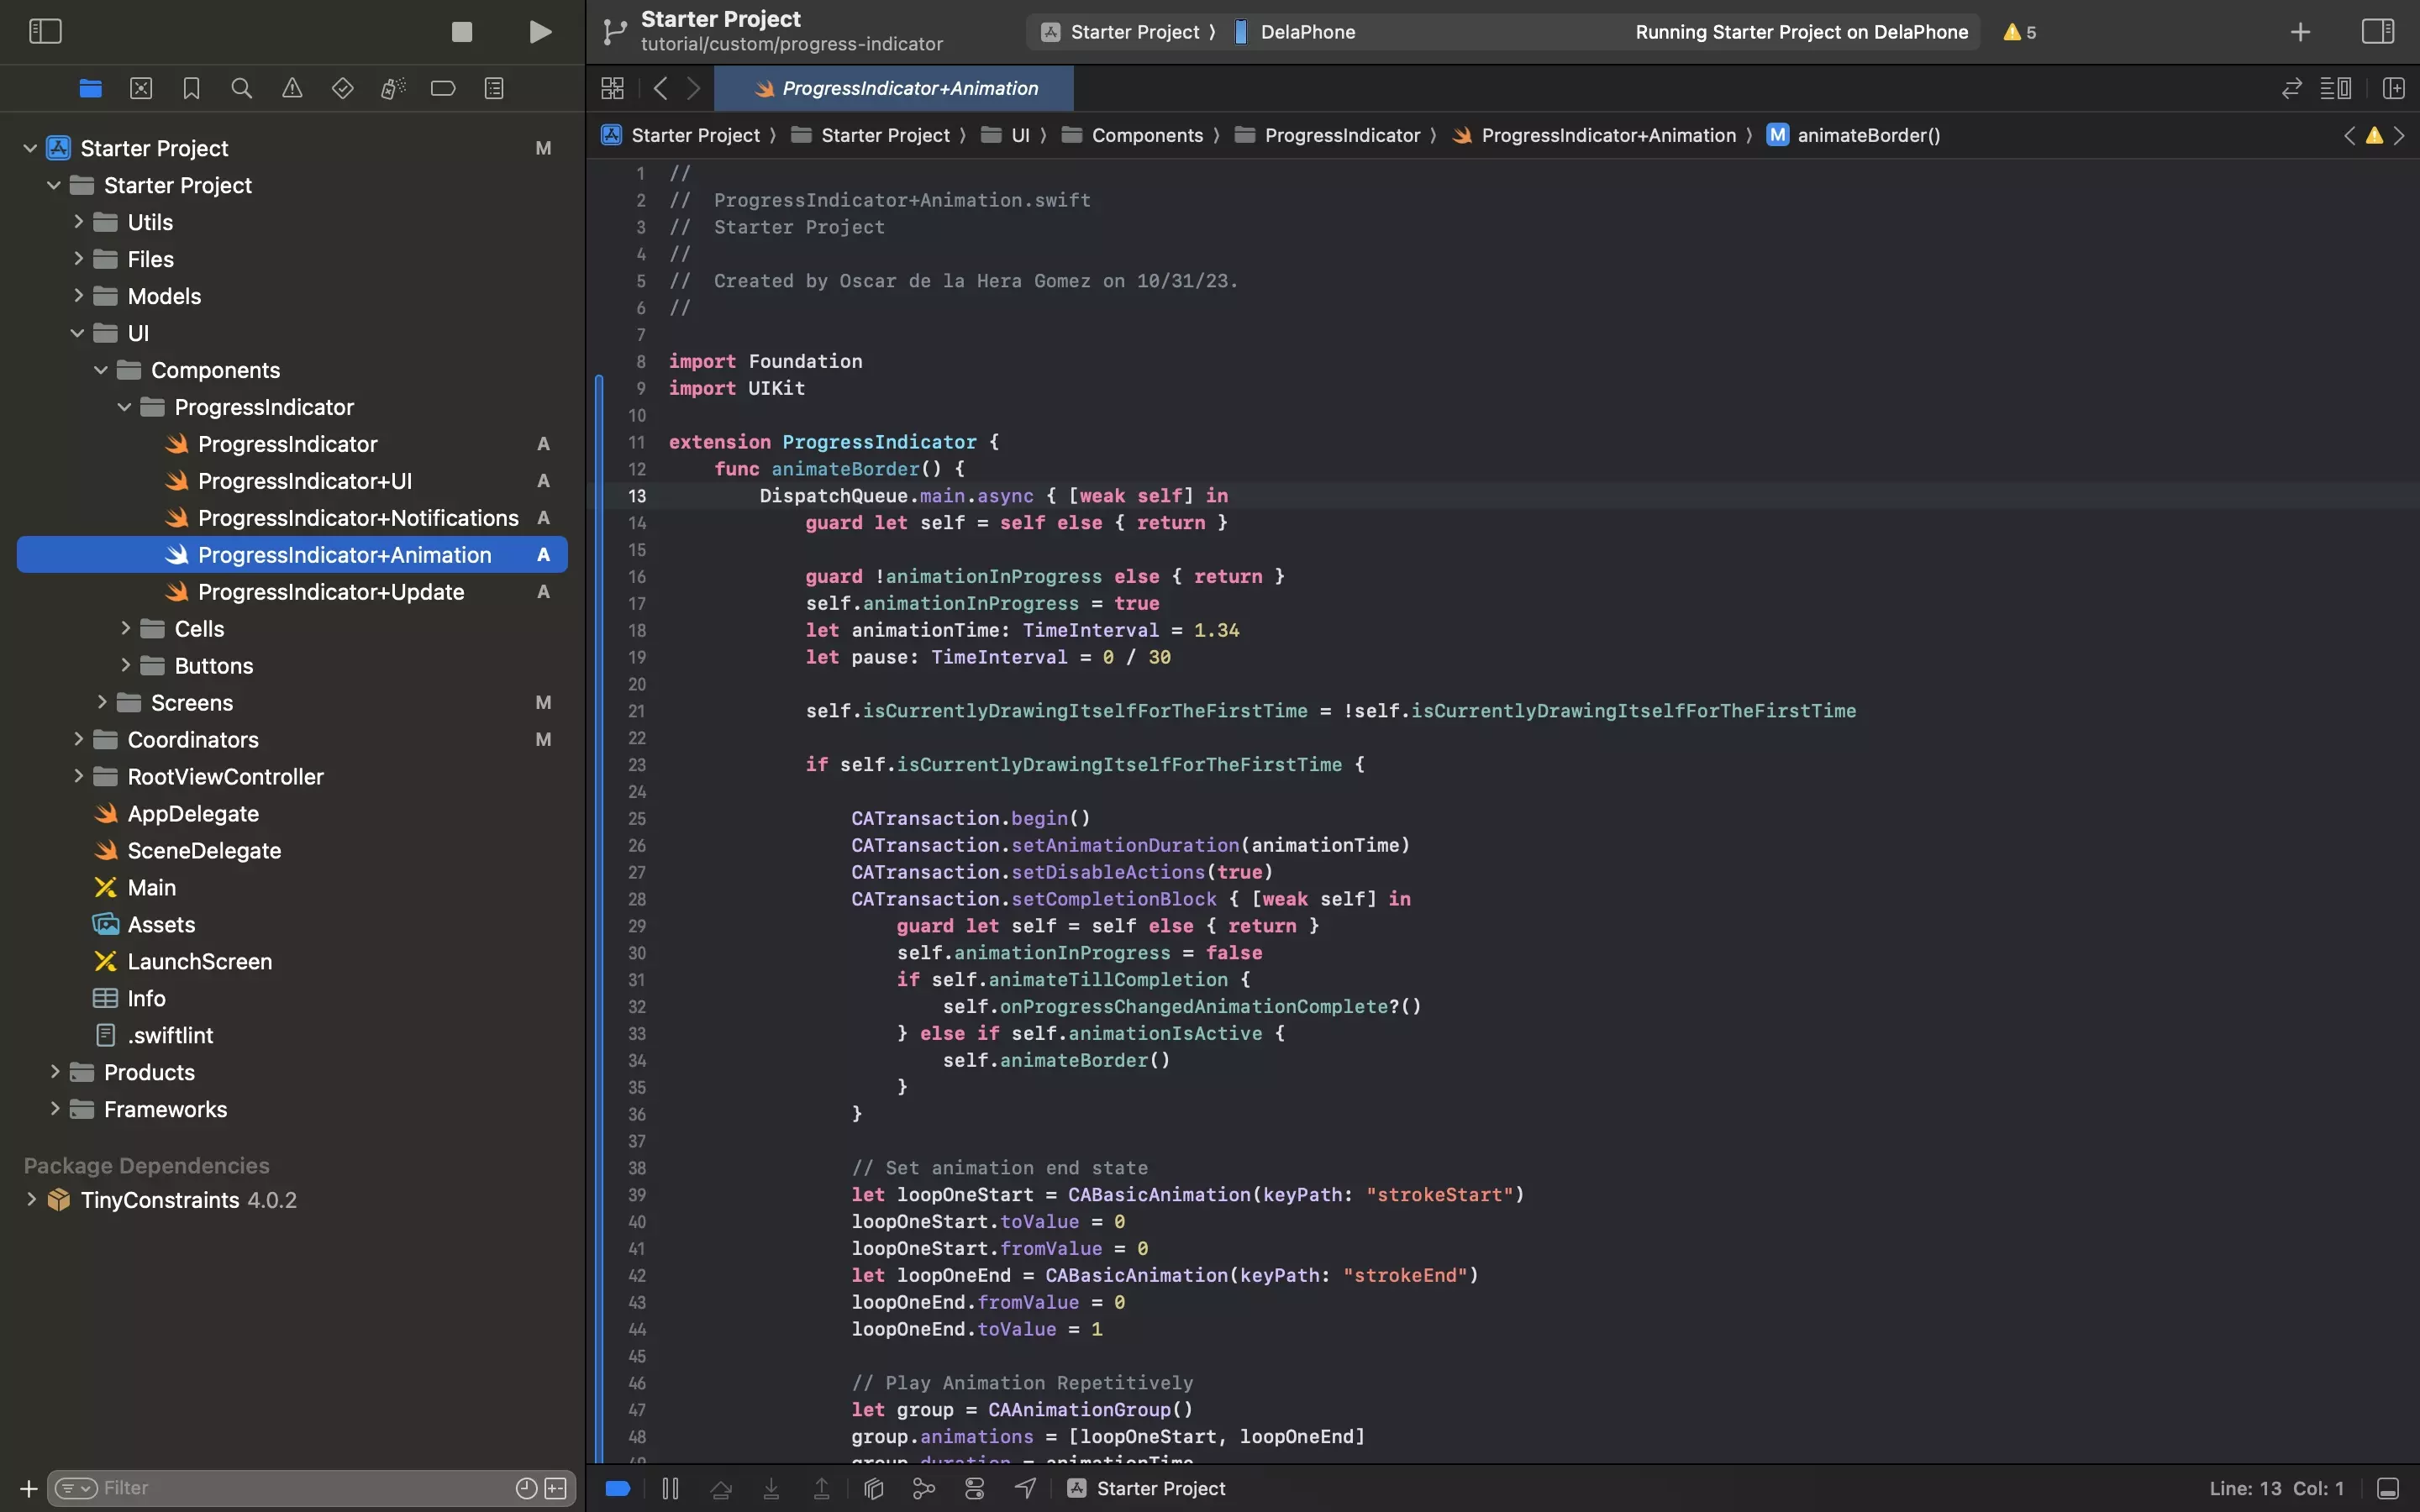Open the Find navigator
Image resolution: width=2420 pixels, height=1512 pixels.
pyautogui.click(x=241, y=88)
